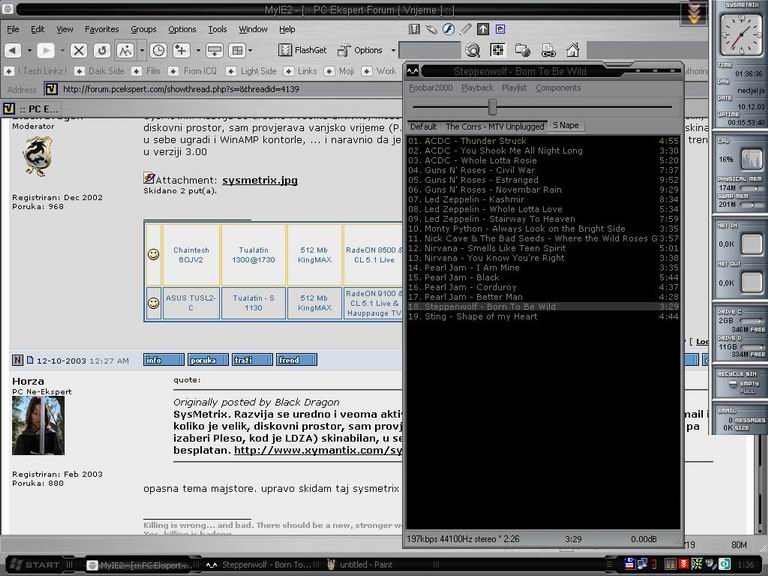
Task: Open the sysmetrix.jpg attachment link
Action: tap(259, 180)
